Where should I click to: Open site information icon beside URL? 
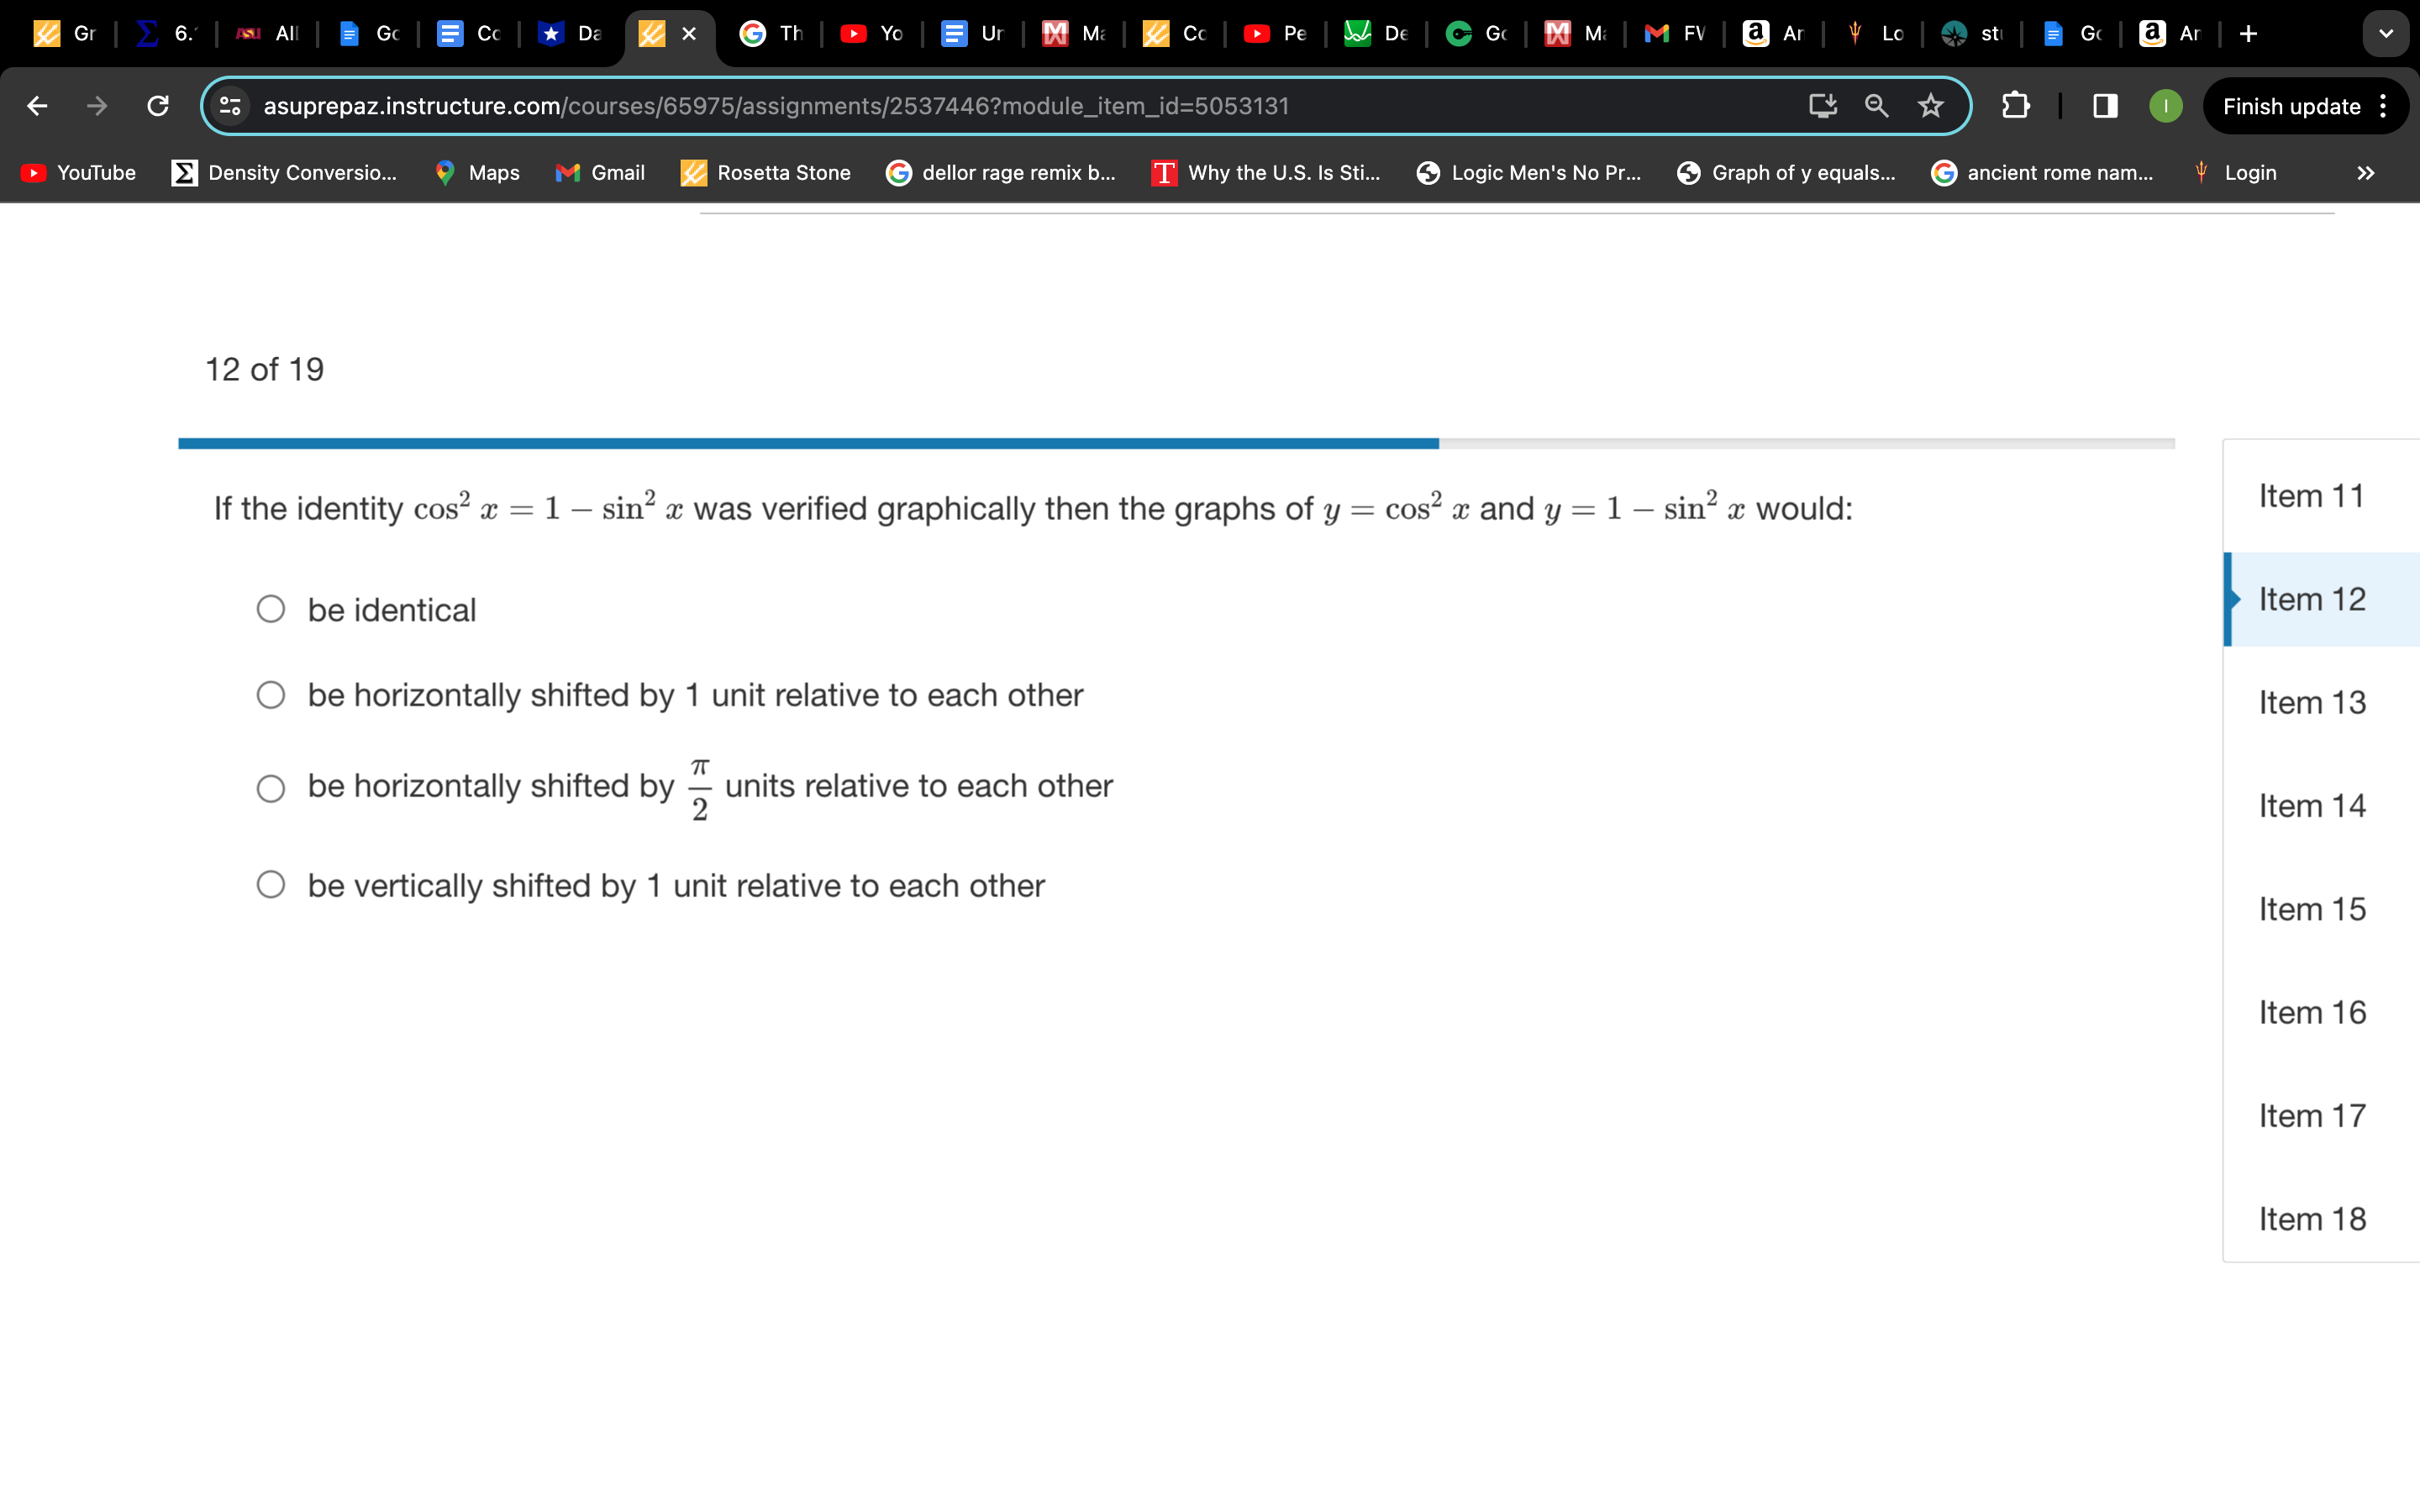pyautogui.click(x=231, y=106)
